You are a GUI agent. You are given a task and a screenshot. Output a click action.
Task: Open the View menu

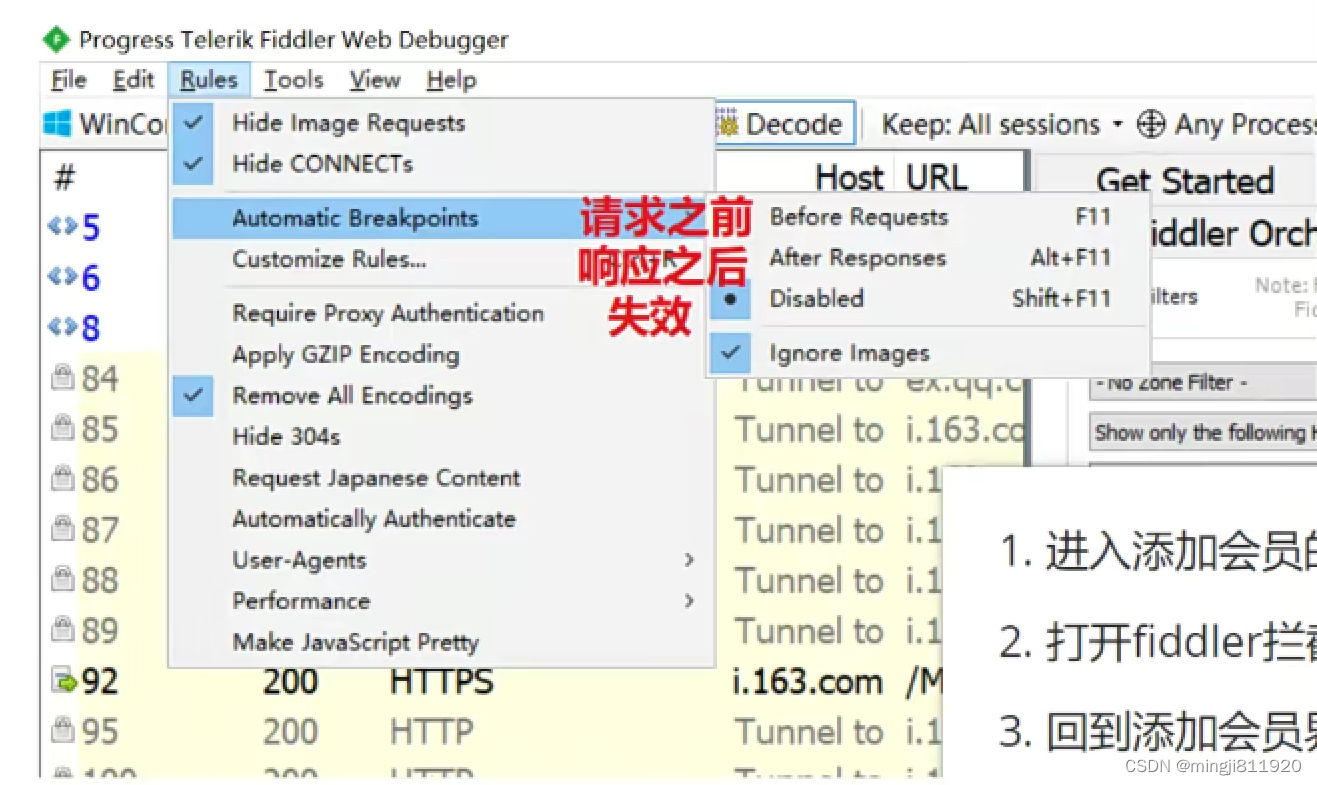pos(375,80)
